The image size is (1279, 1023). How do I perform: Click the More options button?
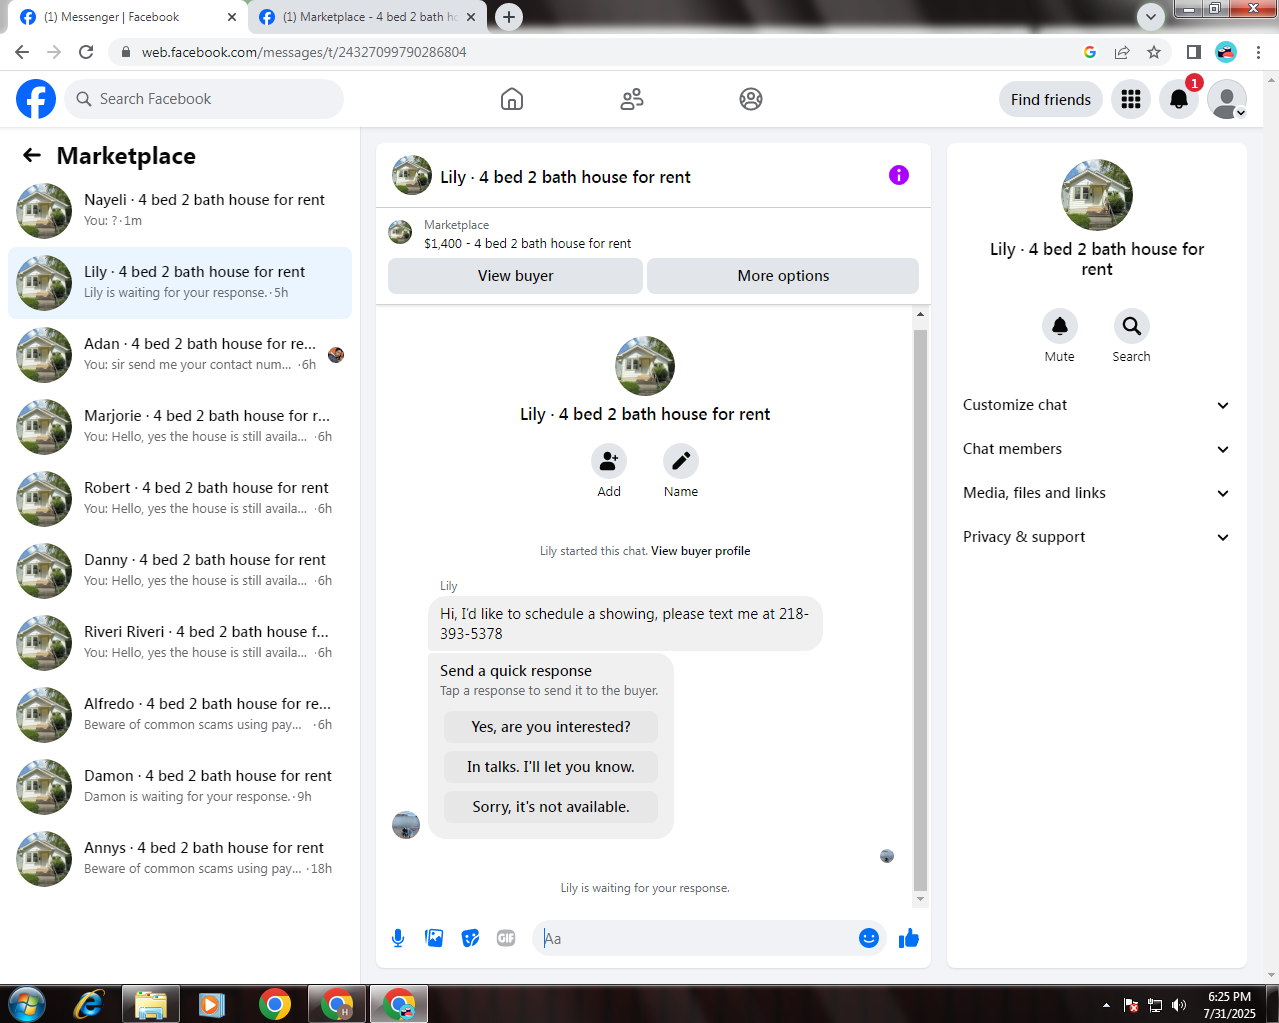783,276
